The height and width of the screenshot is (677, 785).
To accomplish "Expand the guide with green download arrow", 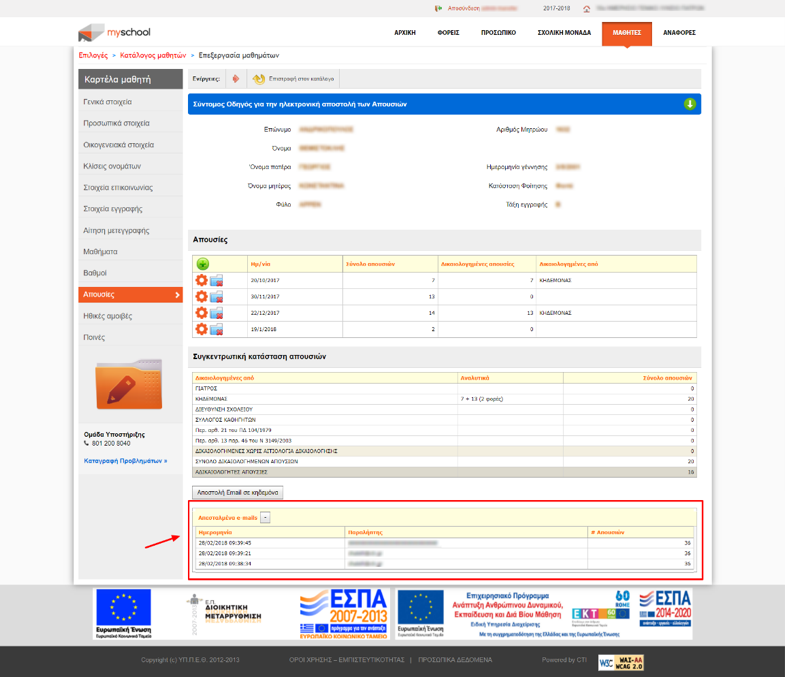I will point(689,104).
